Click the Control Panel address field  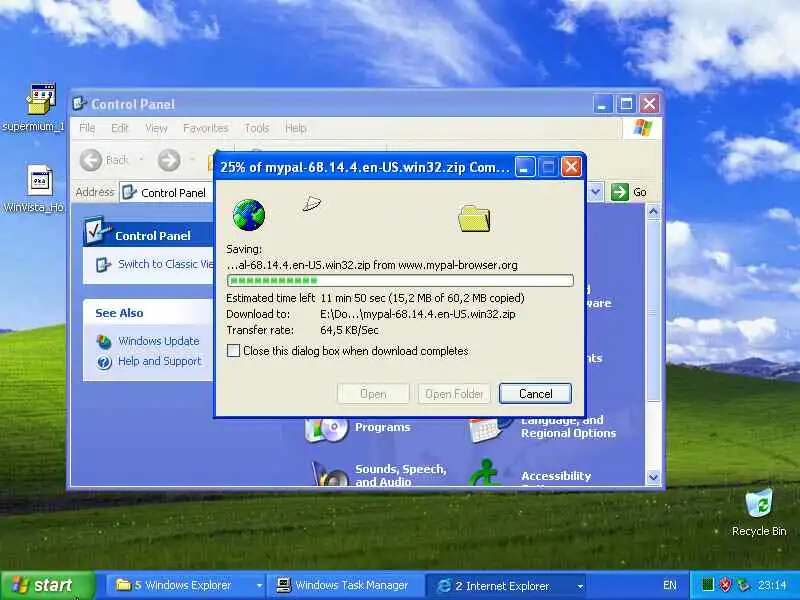tap(166, 192)
